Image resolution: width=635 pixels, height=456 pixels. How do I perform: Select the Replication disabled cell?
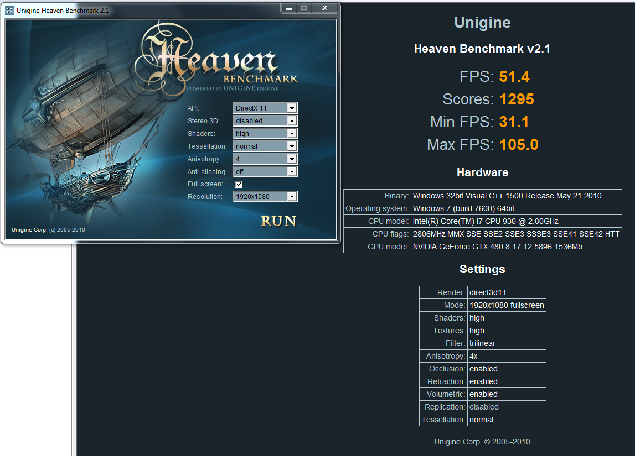tap(507, 407)
